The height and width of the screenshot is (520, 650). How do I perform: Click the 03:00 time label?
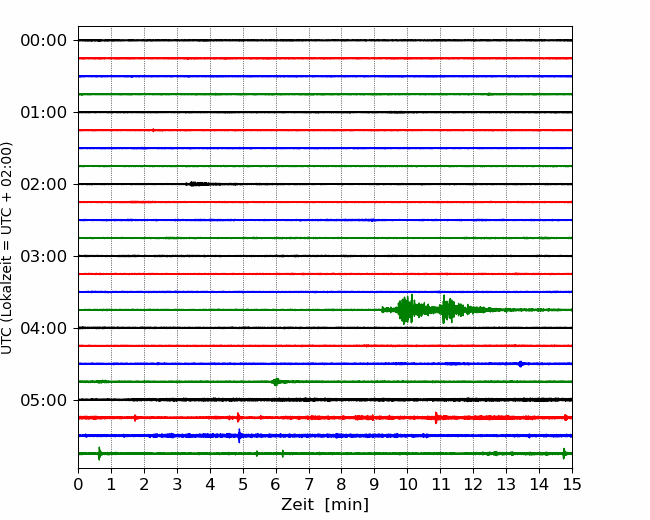[x=44, y=256]
